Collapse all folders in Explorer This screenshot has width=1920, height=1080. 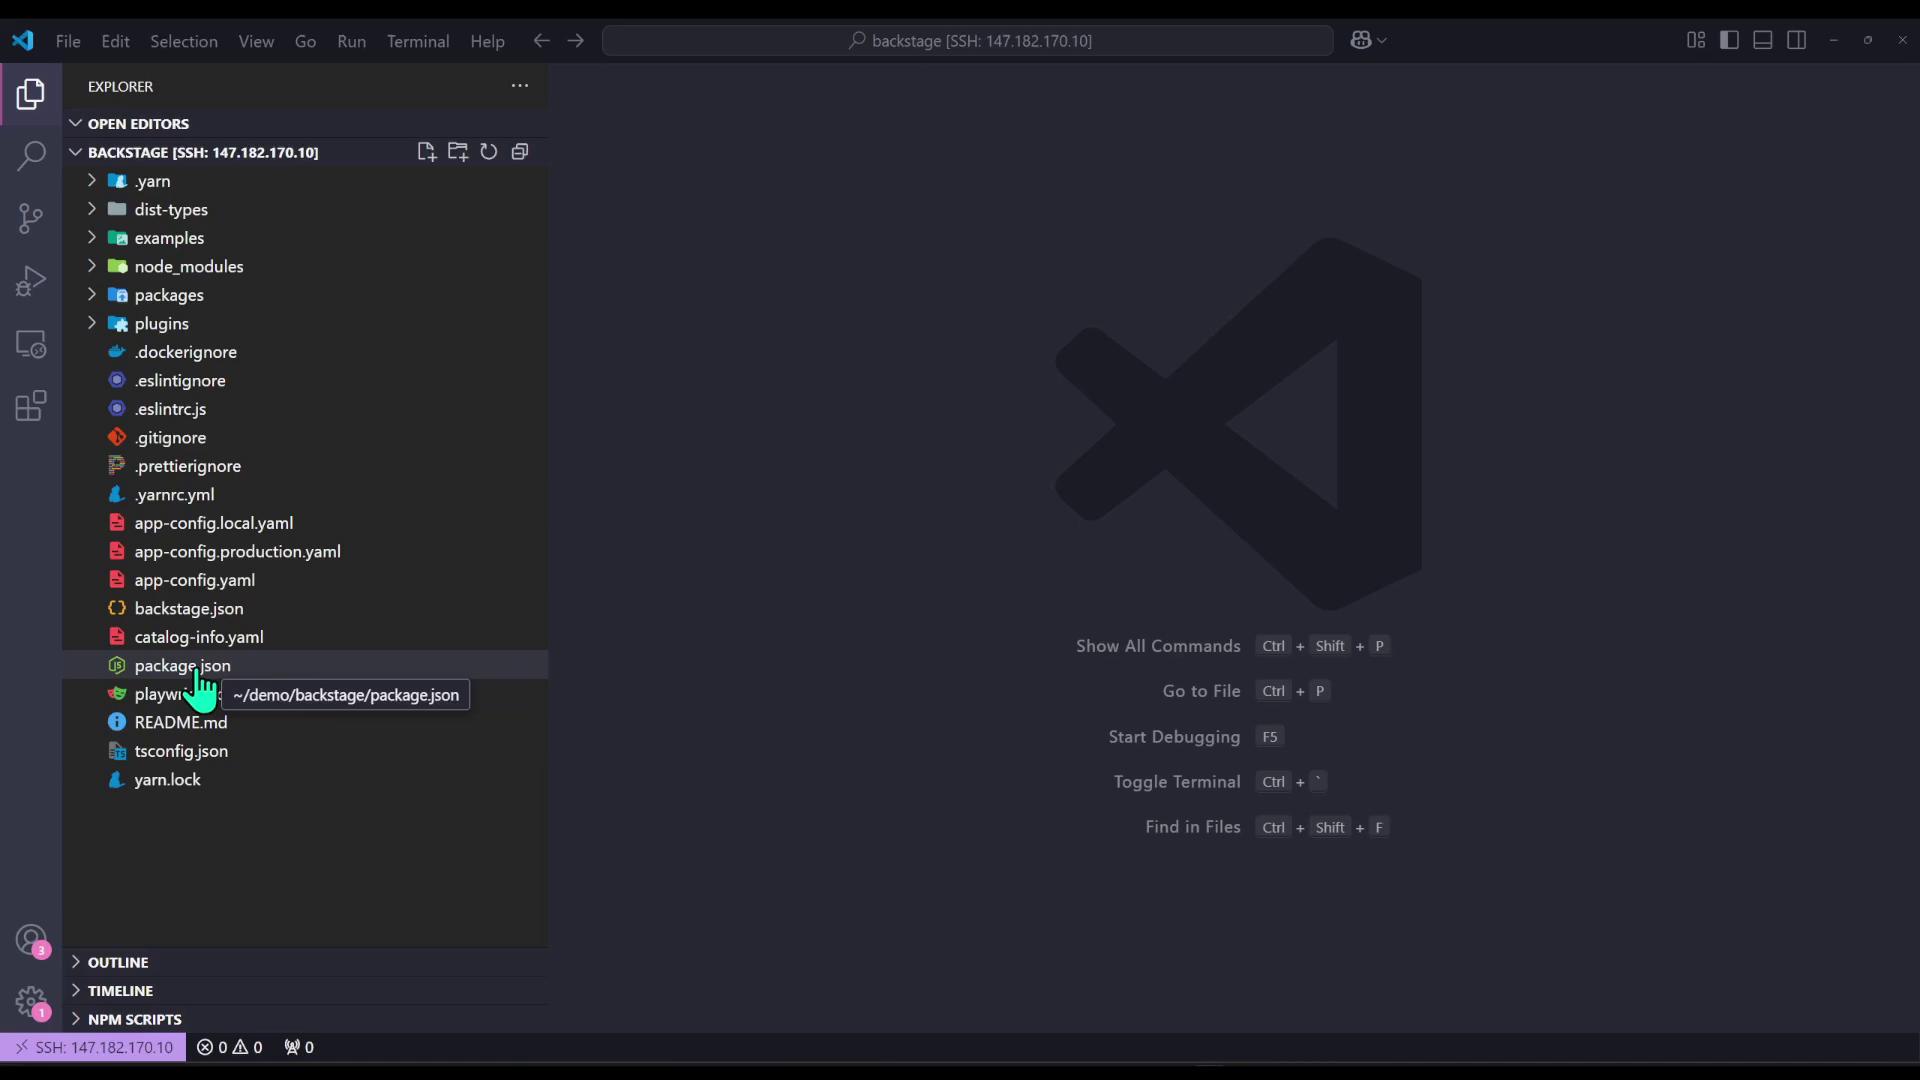(x=520, y=152)
